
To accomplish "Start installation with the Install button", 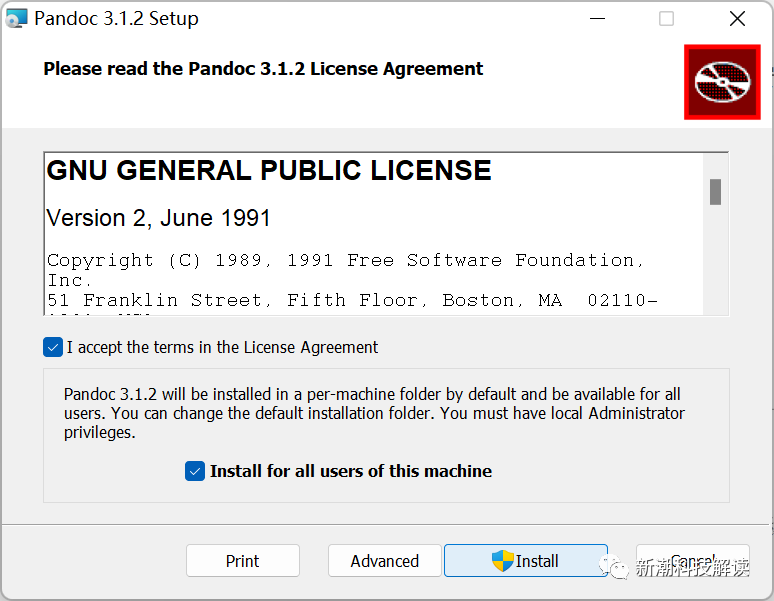I will coord(526,561).
